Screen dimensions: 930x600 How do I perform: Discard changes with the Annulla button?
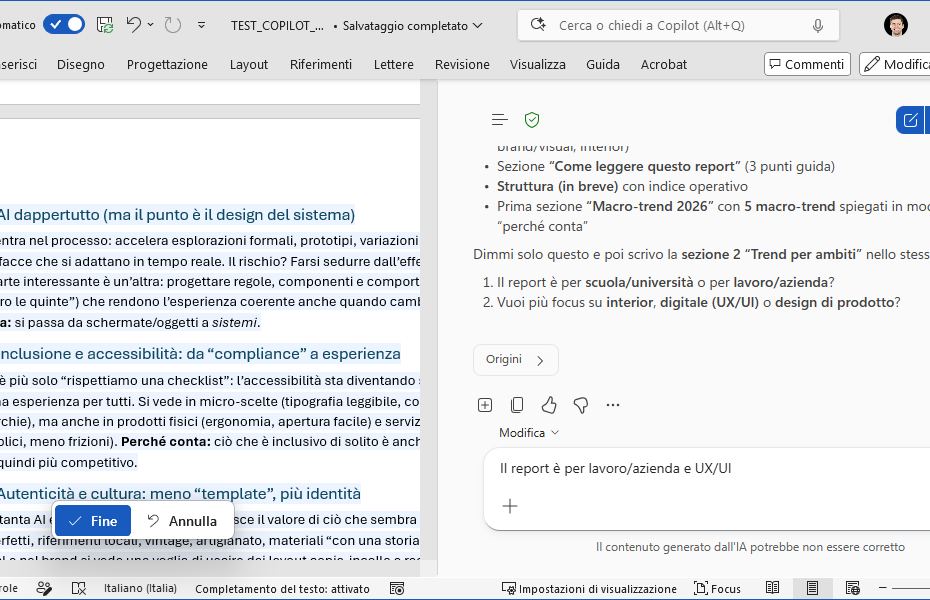pyautogui.click(x=182, y=521)
